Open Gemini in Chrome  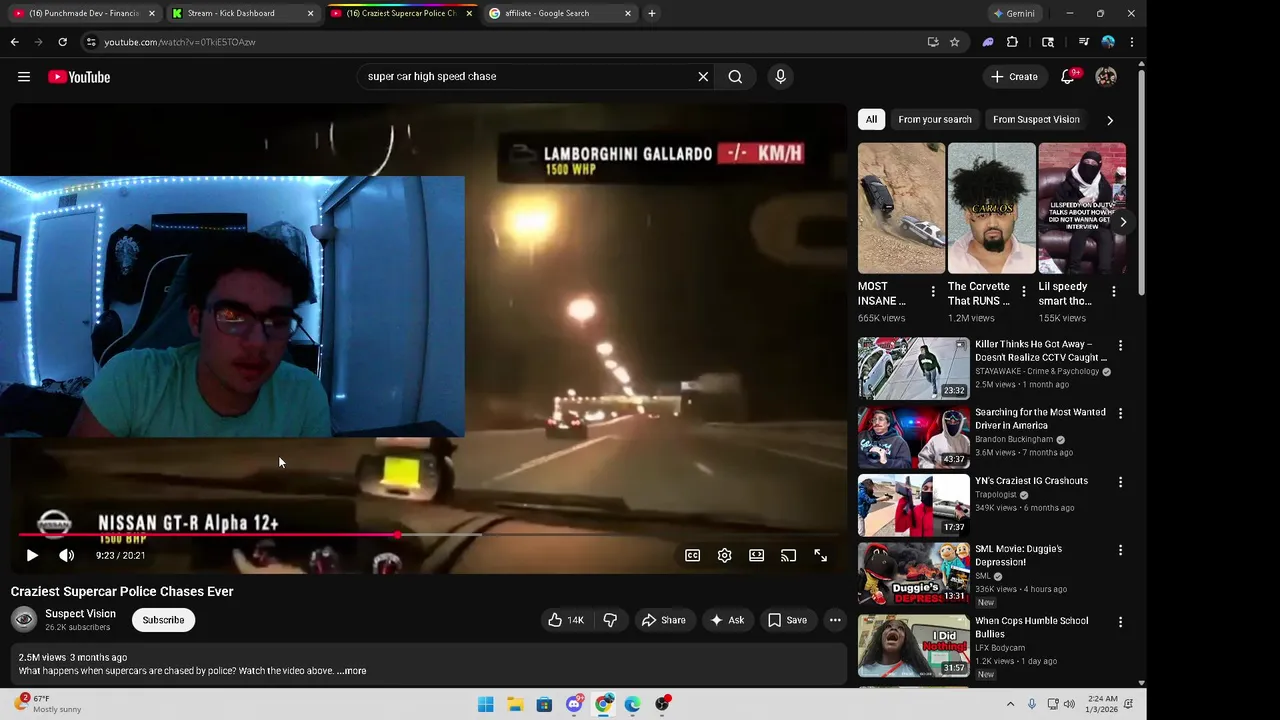click(x=1014, y=13)
